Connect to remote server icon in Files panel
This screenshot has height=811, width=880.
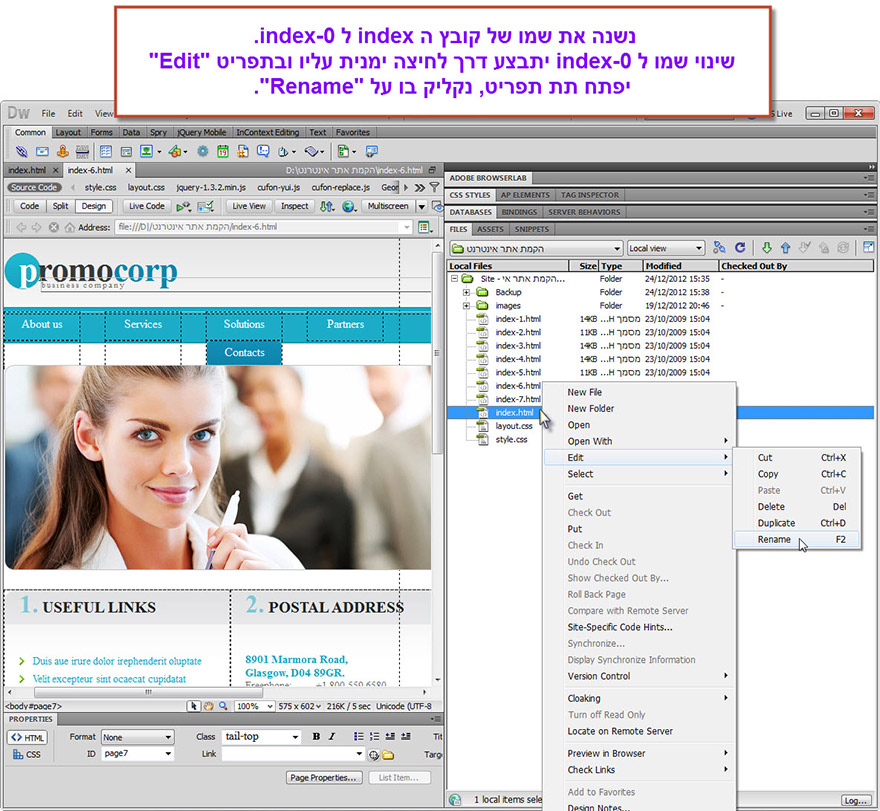point(719,248)
